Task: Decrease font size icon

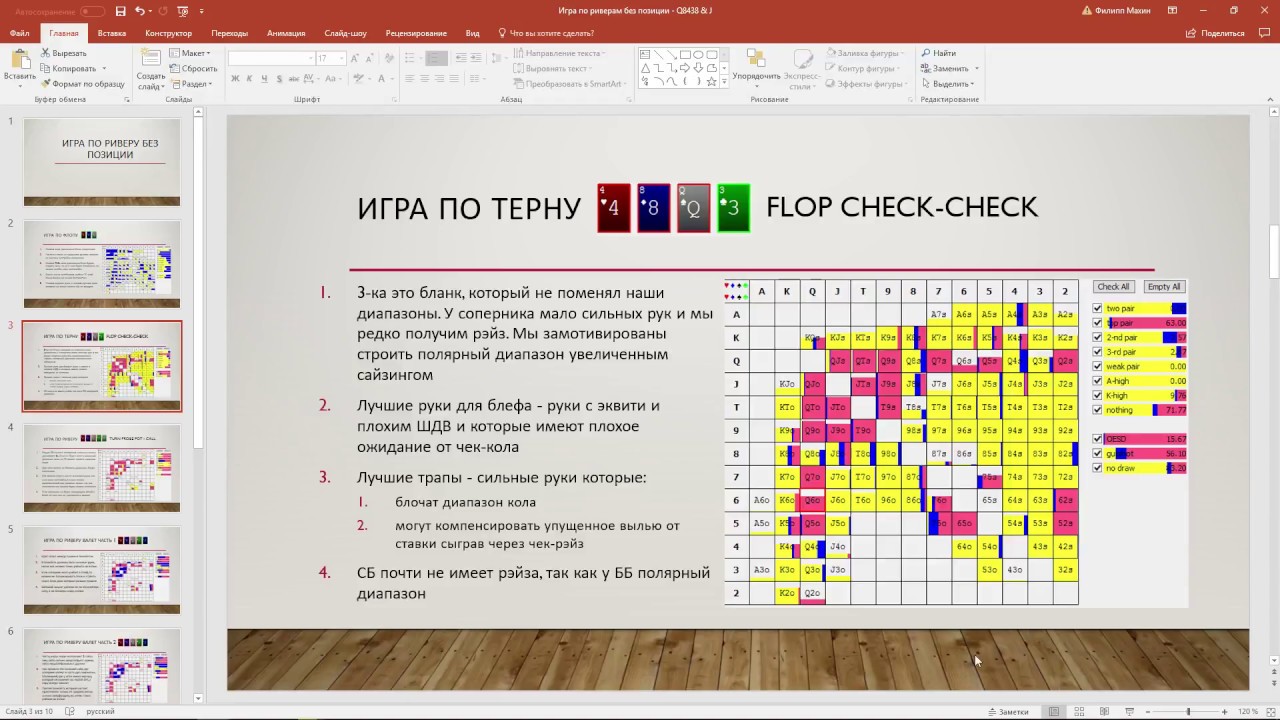Action: tap(368, 58)
